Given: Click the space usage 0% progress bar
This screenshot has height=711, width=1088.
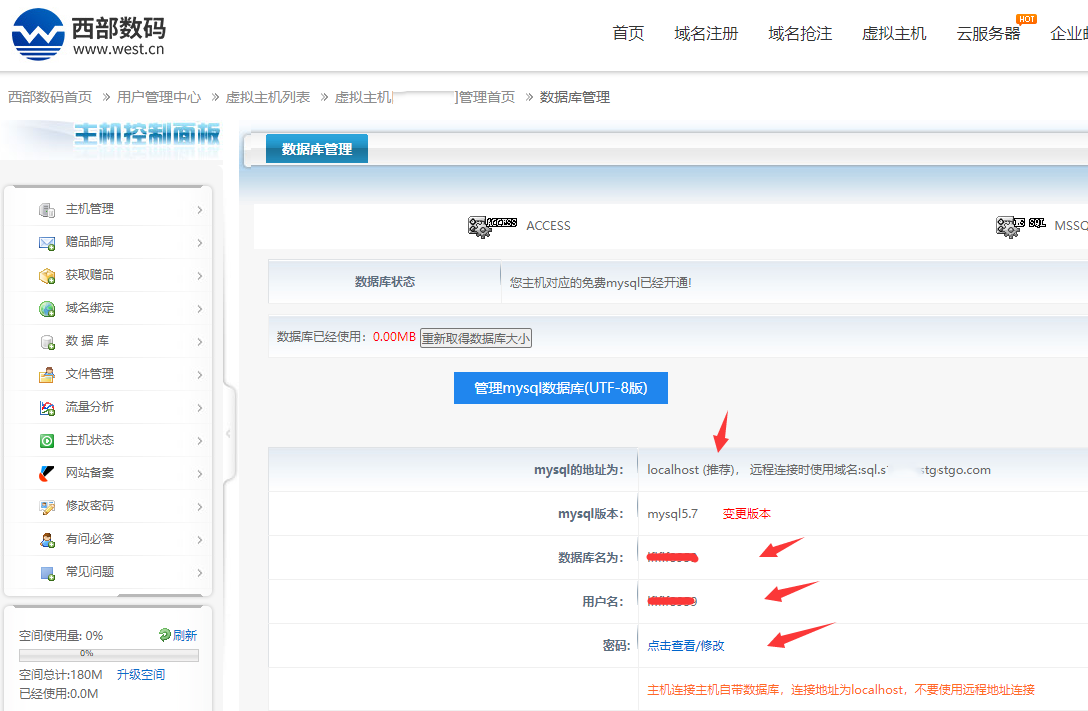Looking at the screenshot, I should 109,654.
